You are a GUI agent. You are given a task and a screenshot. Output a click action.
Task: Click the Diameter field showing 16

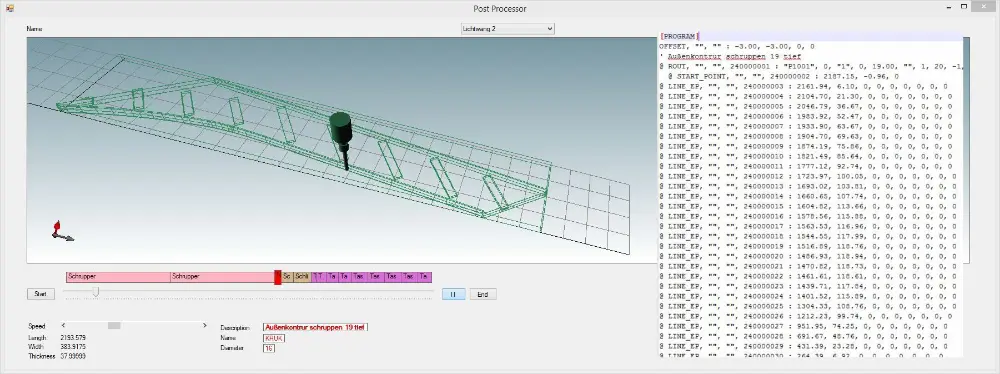tap(269, 348)
